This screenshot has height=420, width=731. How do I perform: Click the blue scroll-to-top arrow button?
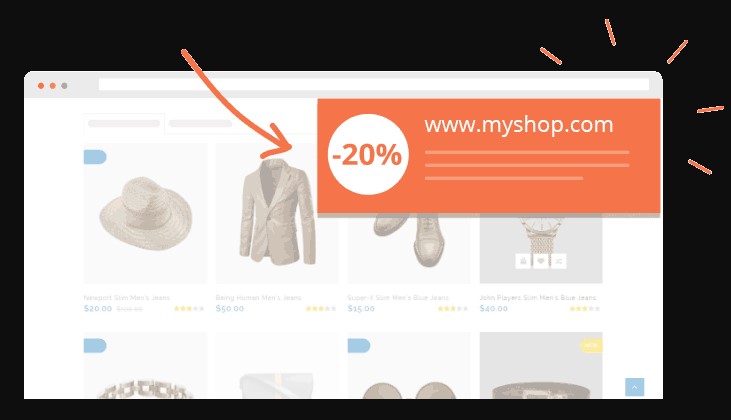[634, 387]
